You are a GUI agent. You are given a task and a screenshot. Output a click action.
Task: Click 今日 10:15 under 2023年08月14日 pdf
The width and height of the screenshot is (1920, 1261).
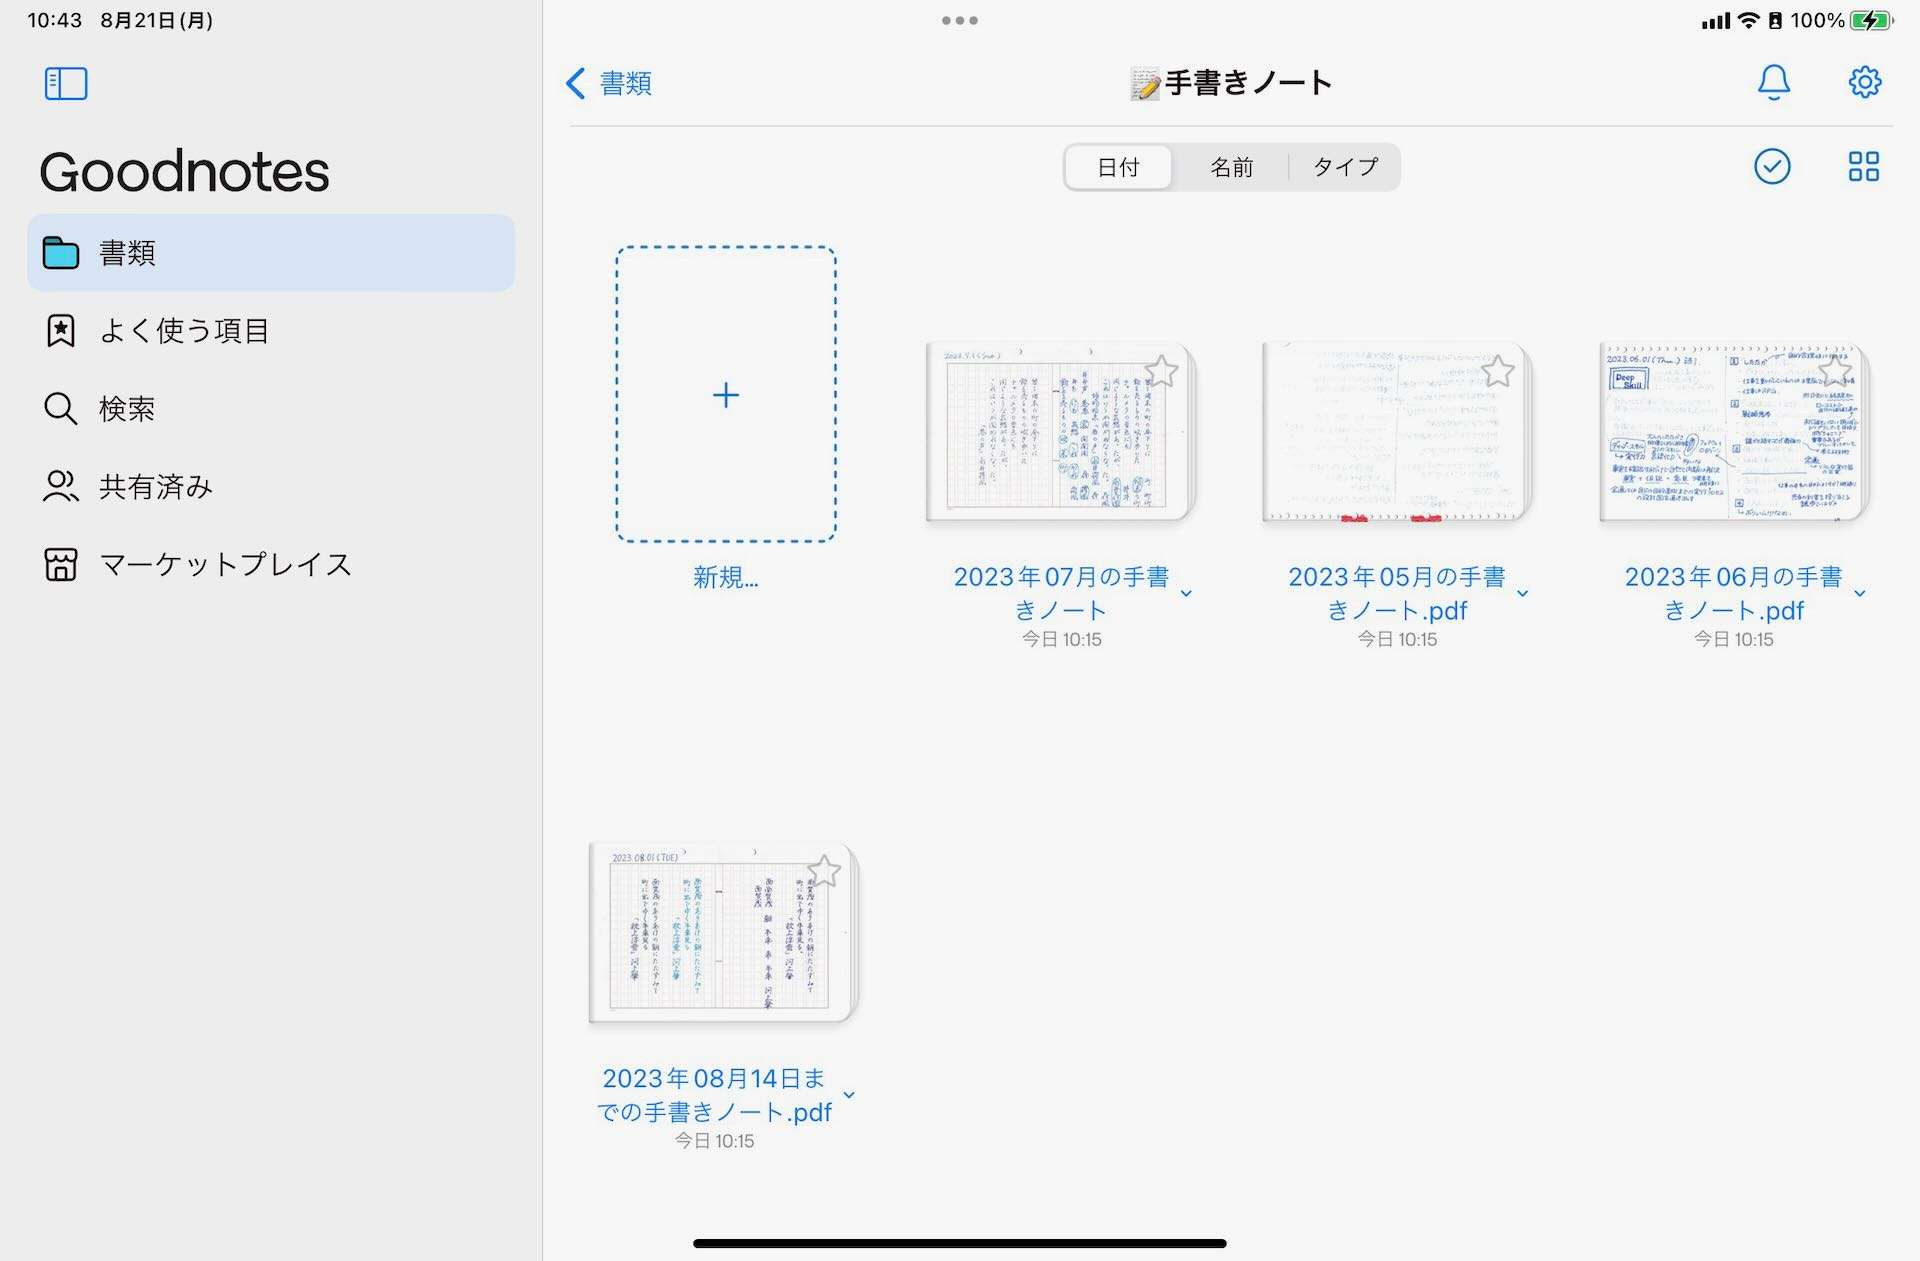pos(714,1141)
